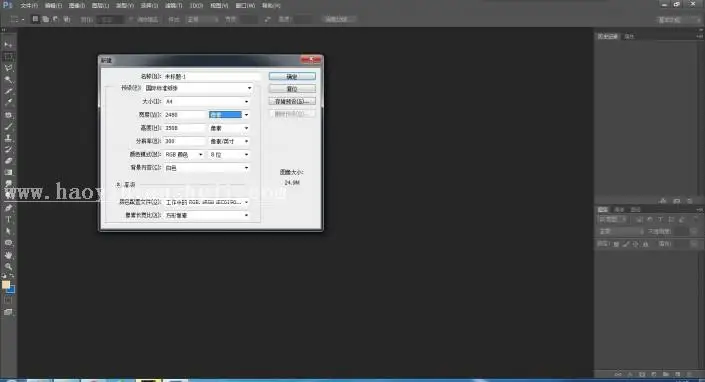Click create new layer icon
The height and width of the screenshot is (382, 705).
pyautogui.click(x=678, y=374)
